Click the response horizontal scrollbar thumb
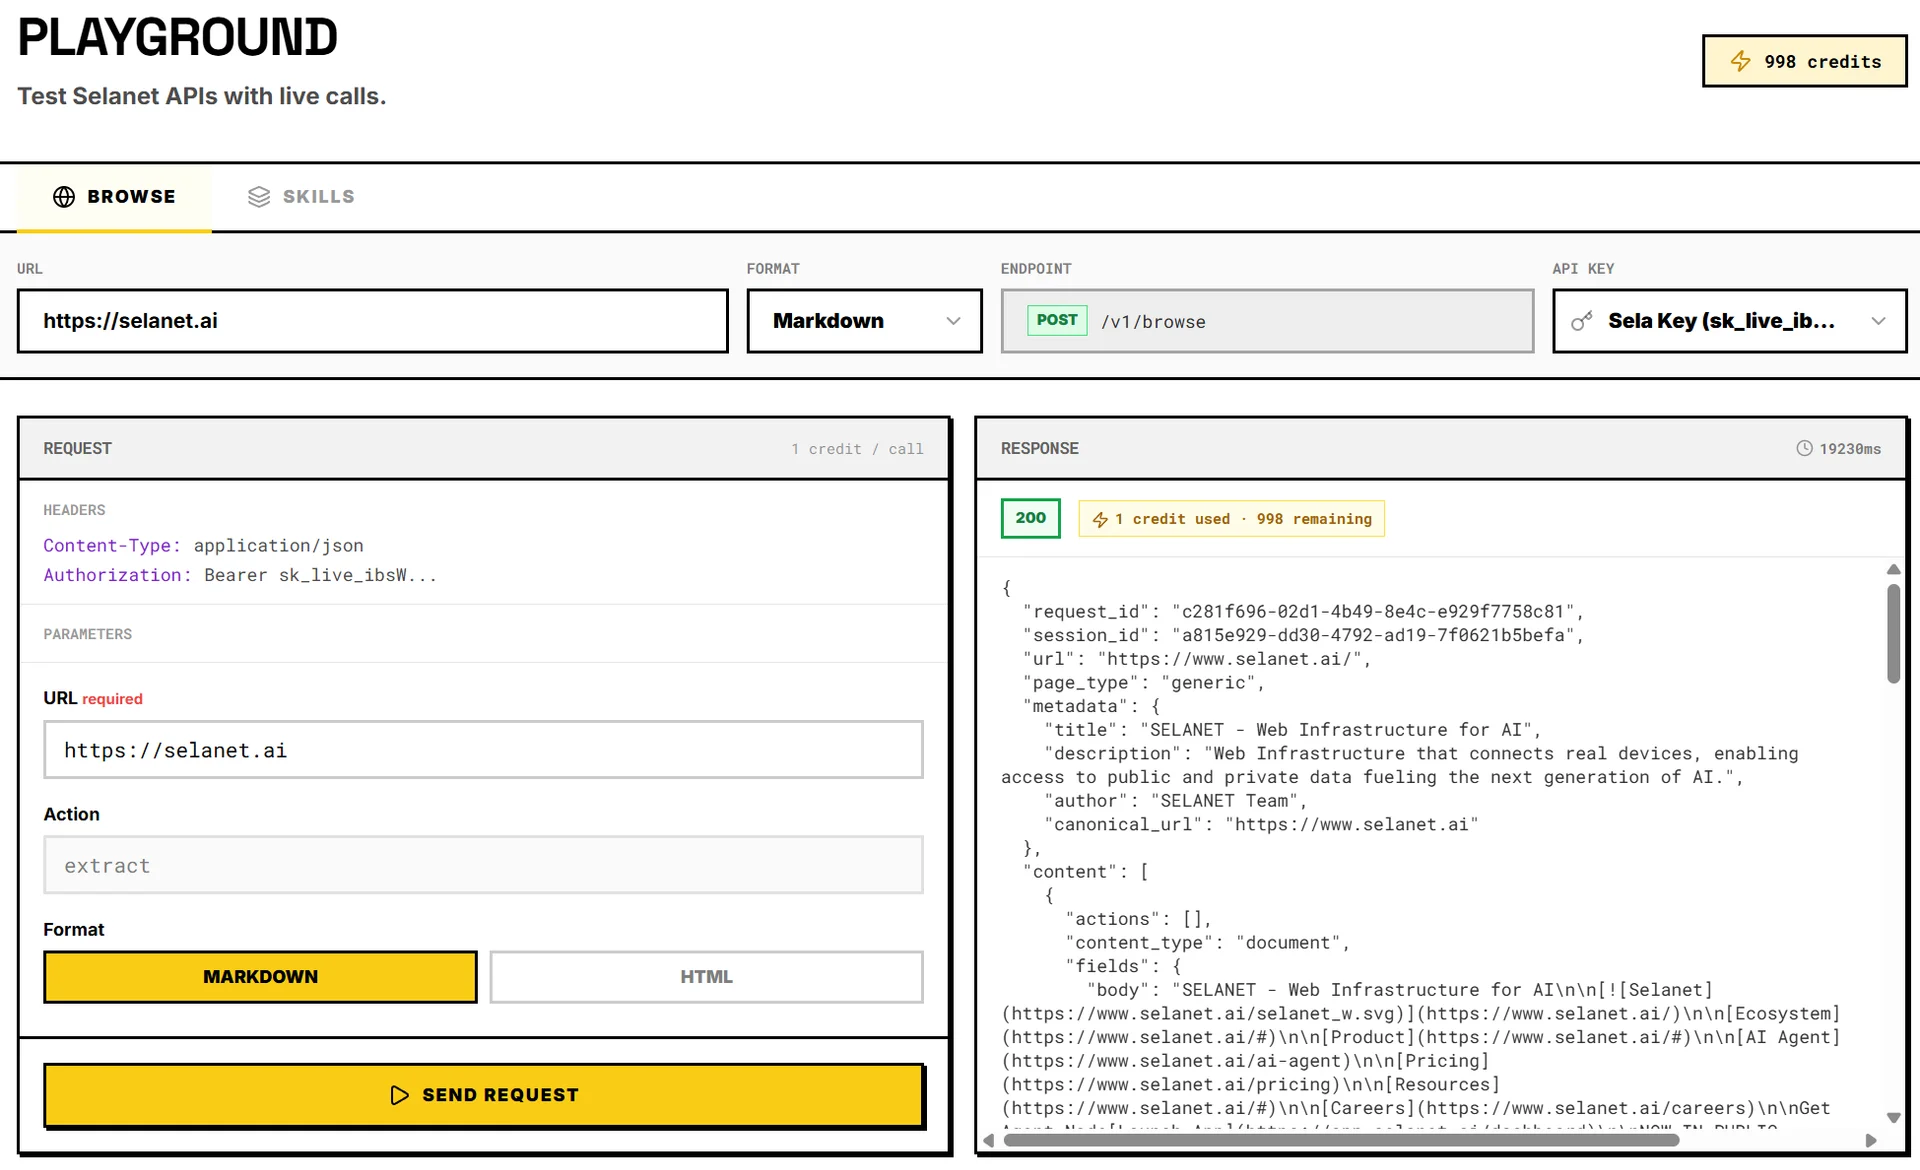 pyautogui.click(x=1340, y=1140)
